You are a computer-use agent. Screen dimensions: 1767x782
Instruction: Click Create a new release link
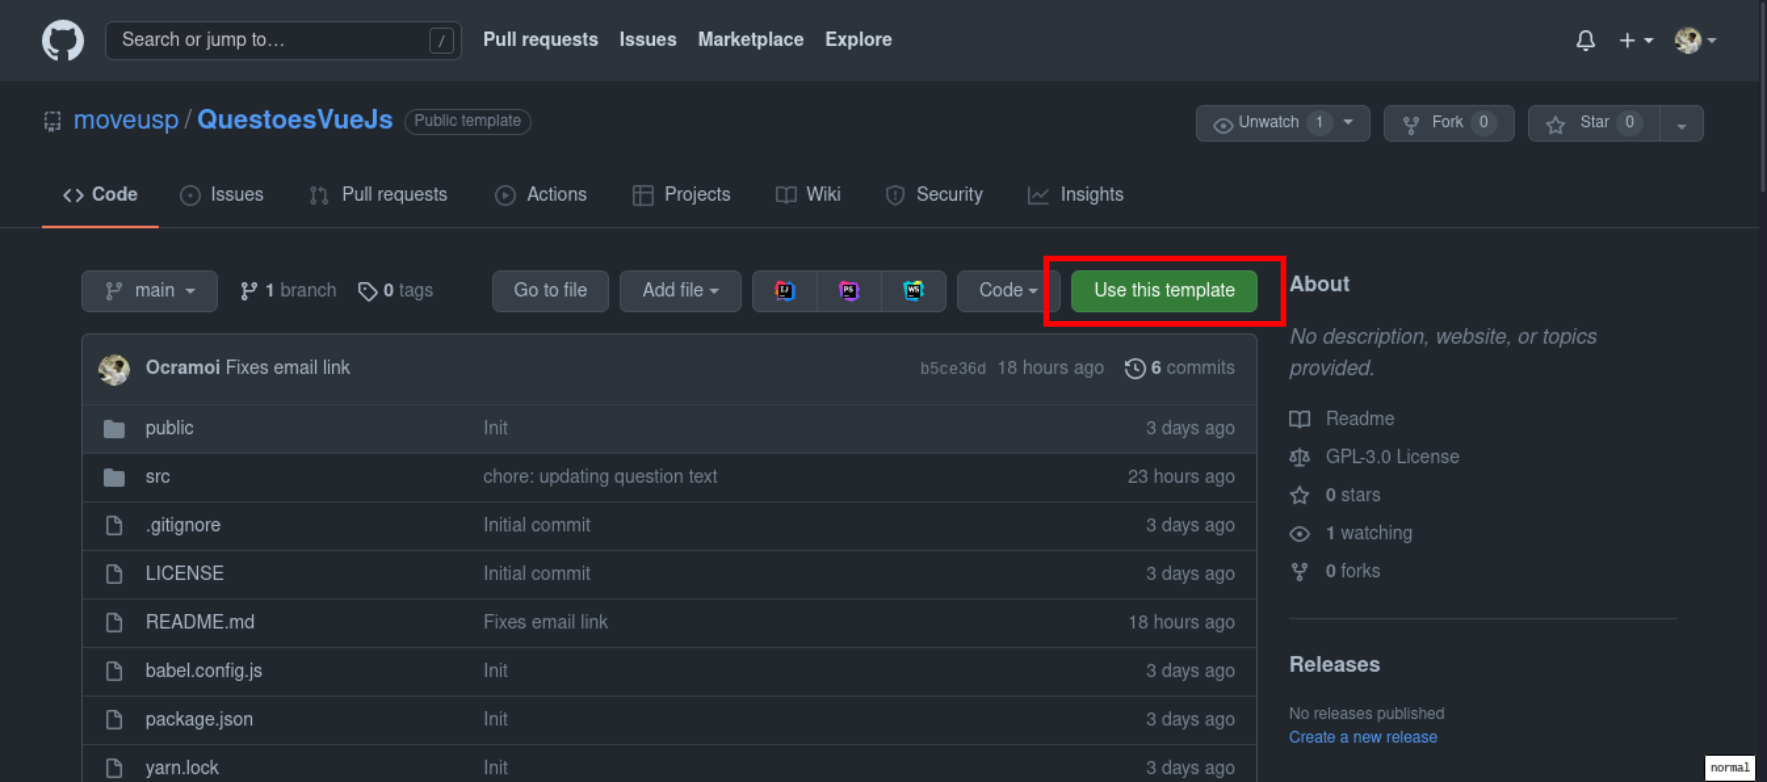pyautogui.click(x=1363, y=737)
